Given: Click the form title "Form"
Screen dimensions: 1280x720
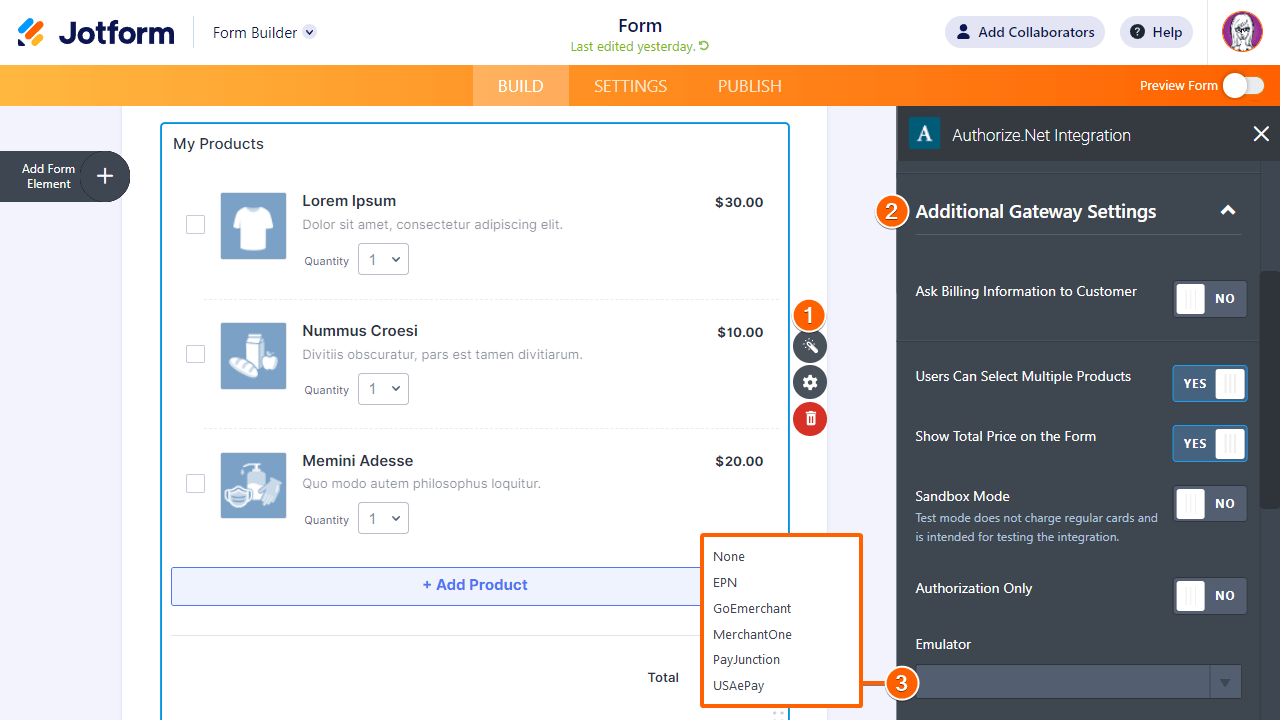Looking at the screenshot, I should click(640, 26).
